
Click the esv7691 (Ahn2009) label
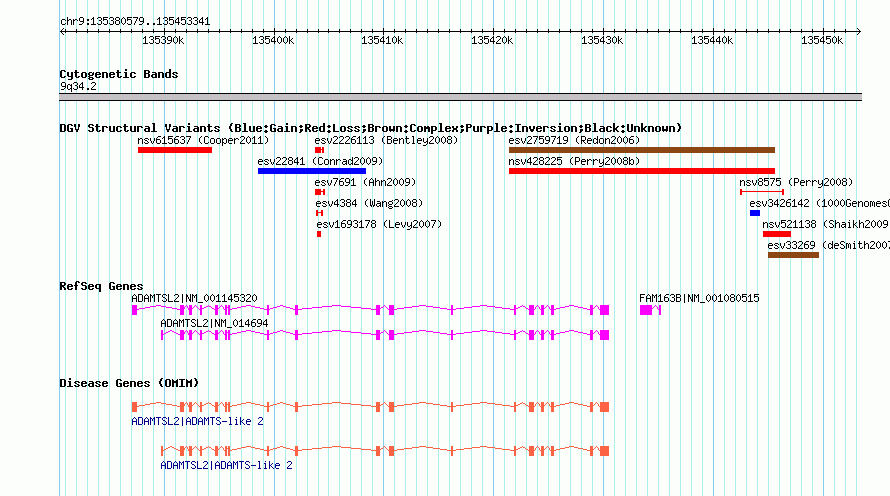click(x=365, y=182)
